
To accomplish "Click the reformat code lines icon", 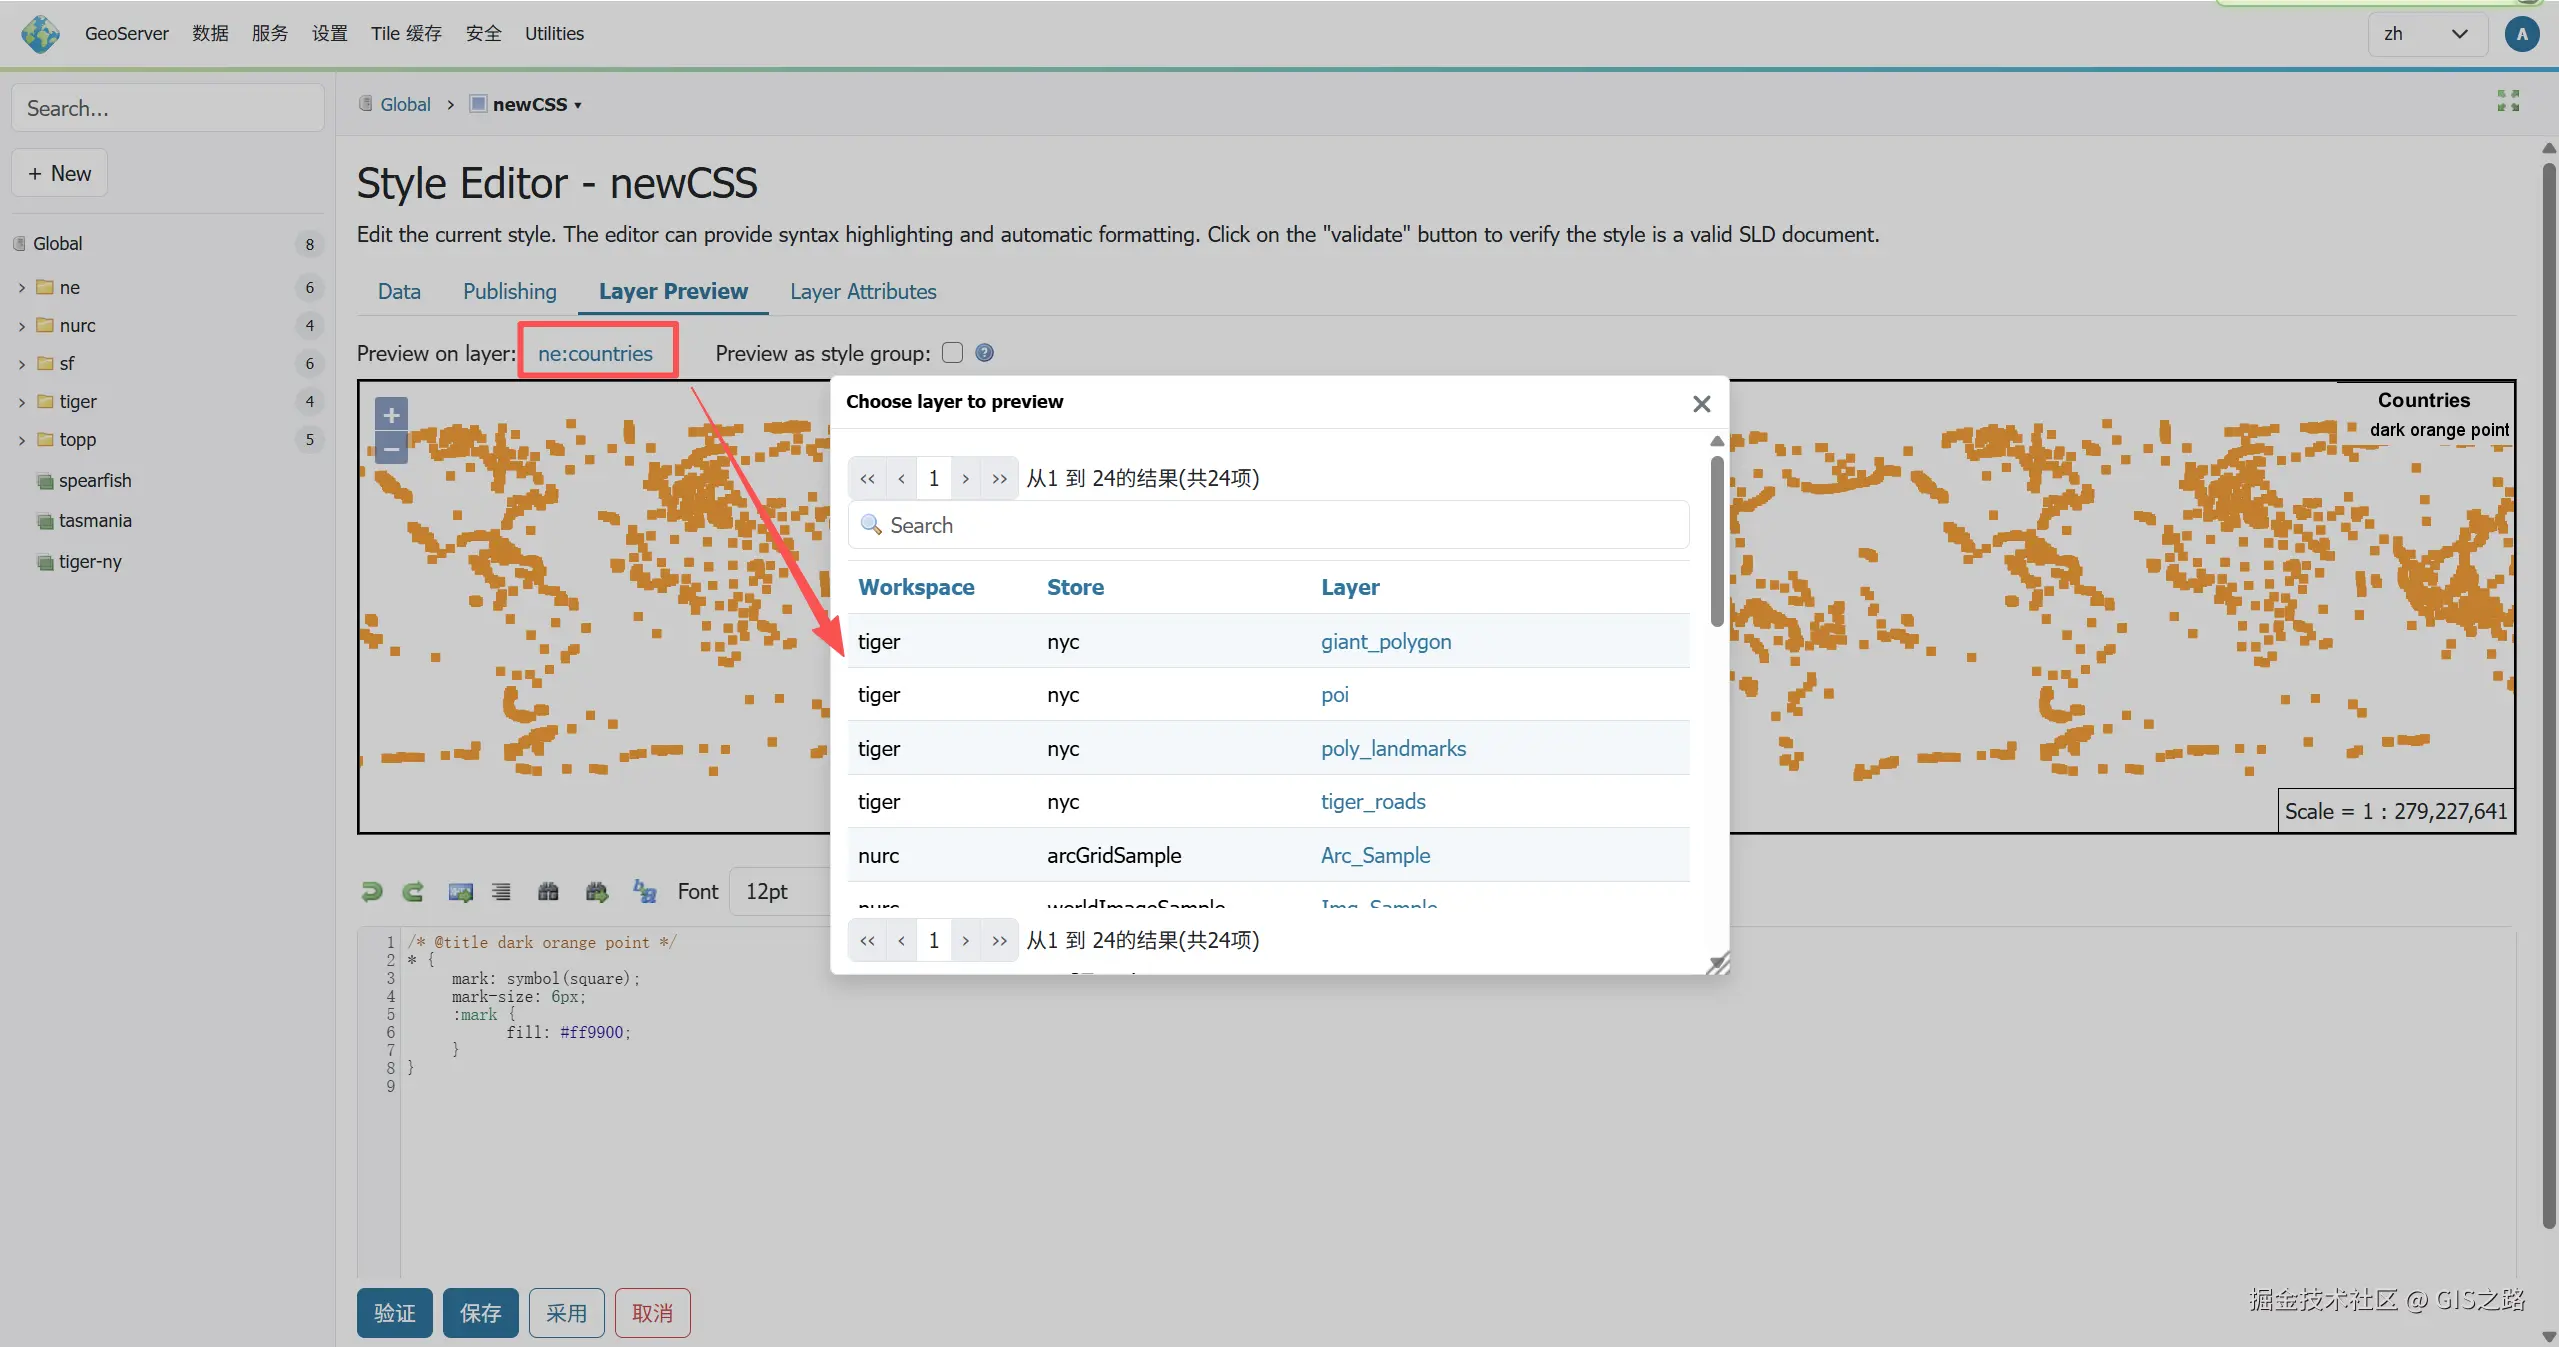I will point(501,891).
